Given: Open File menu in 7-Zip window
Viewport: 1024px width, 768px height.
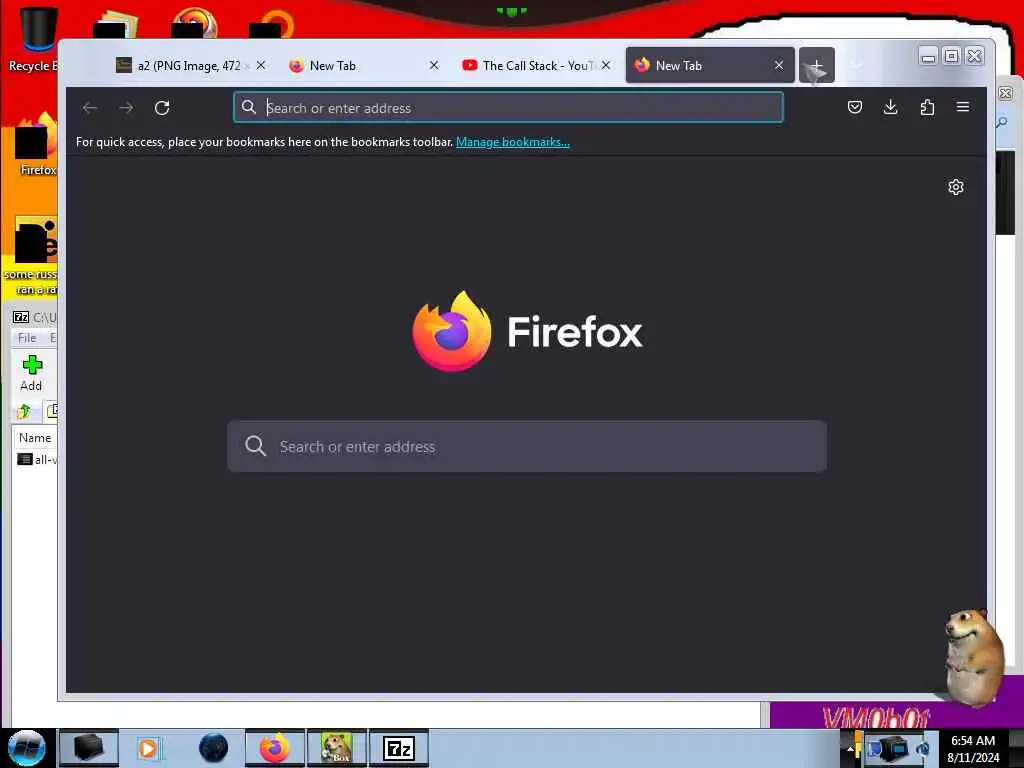Looking at the screenshot, I should click(x=27, y=338).
